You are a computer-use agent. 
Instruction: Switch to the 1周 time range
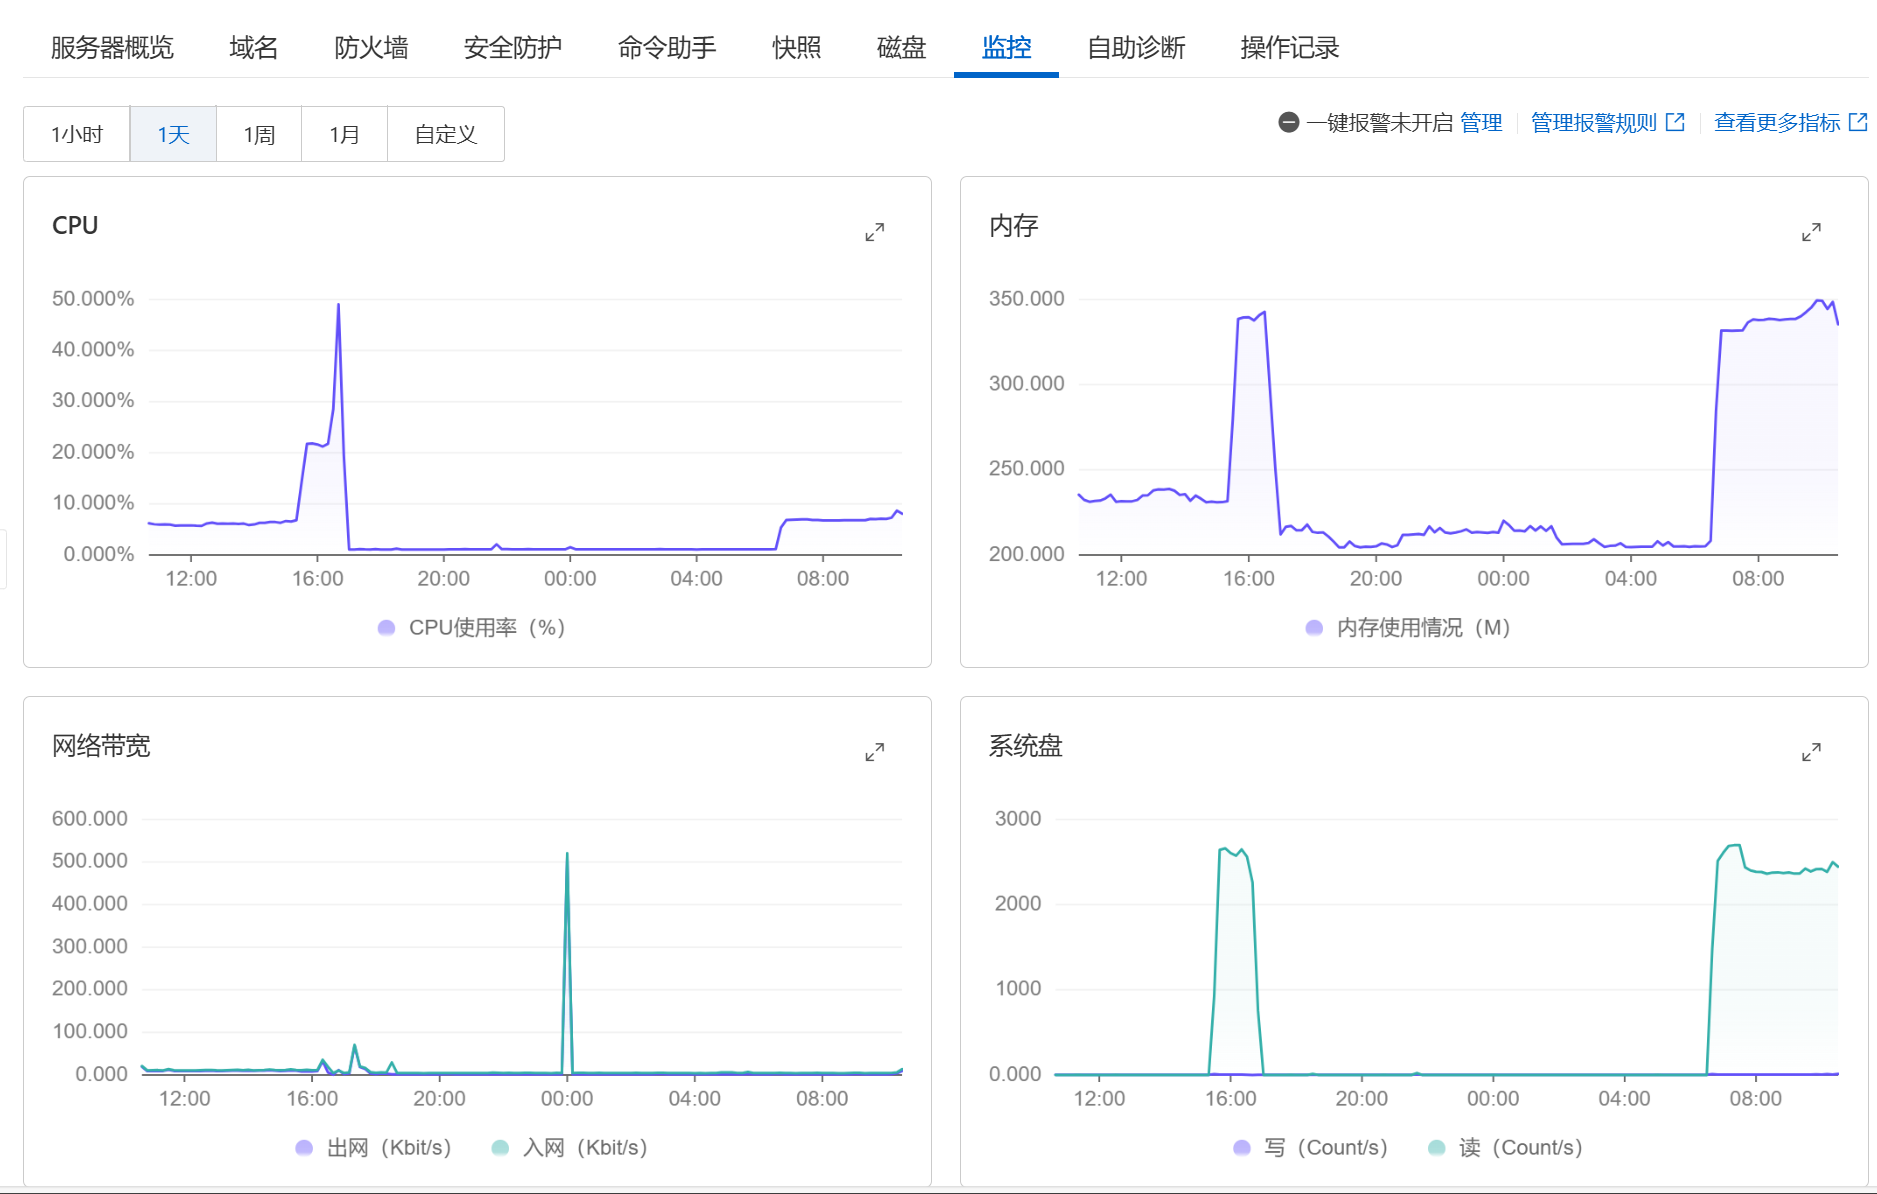(258, 133)
